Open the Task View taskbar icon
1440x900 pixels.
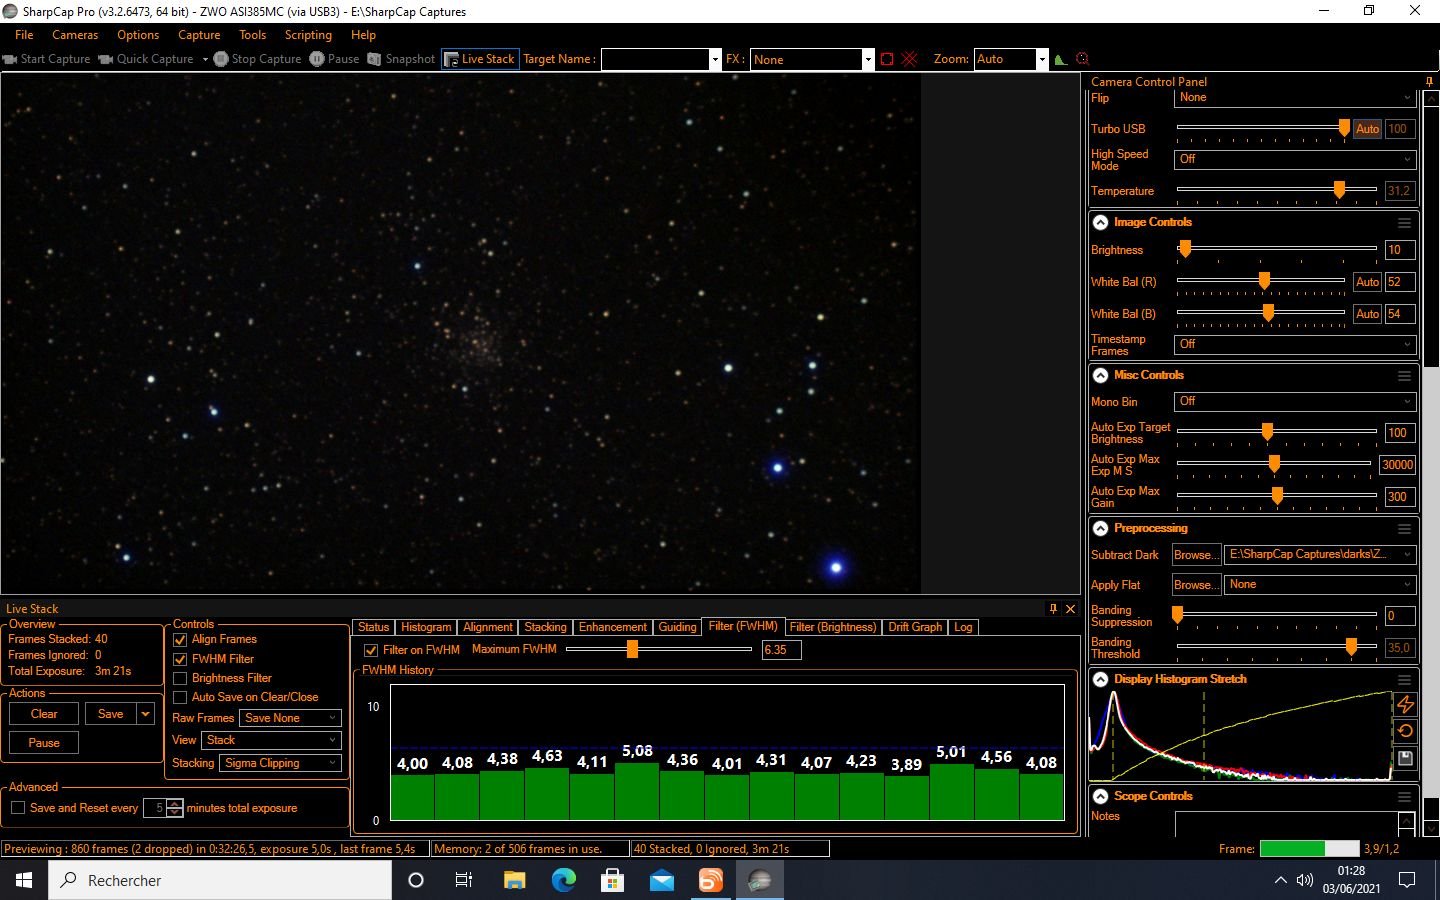point(464,880)
